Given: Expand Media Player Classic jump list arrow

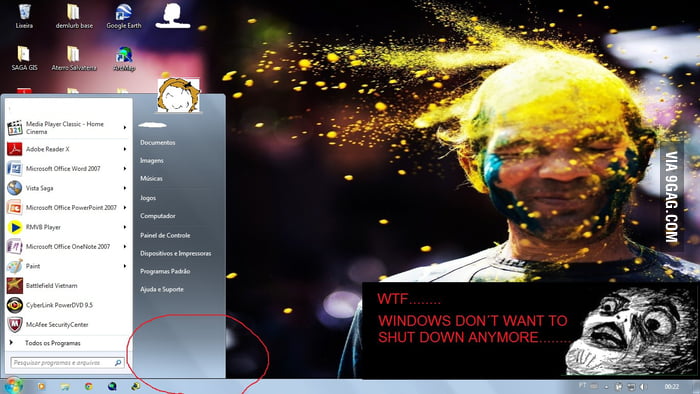Looking at the screenshot, I should [x=125, y=128].
